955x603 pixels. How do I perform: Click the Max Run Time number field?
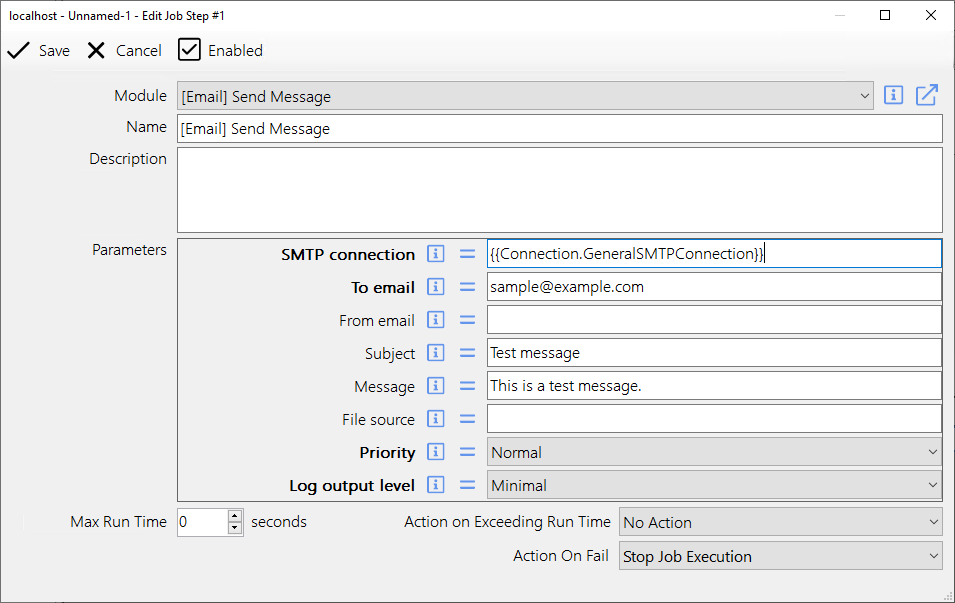[203, 522]
